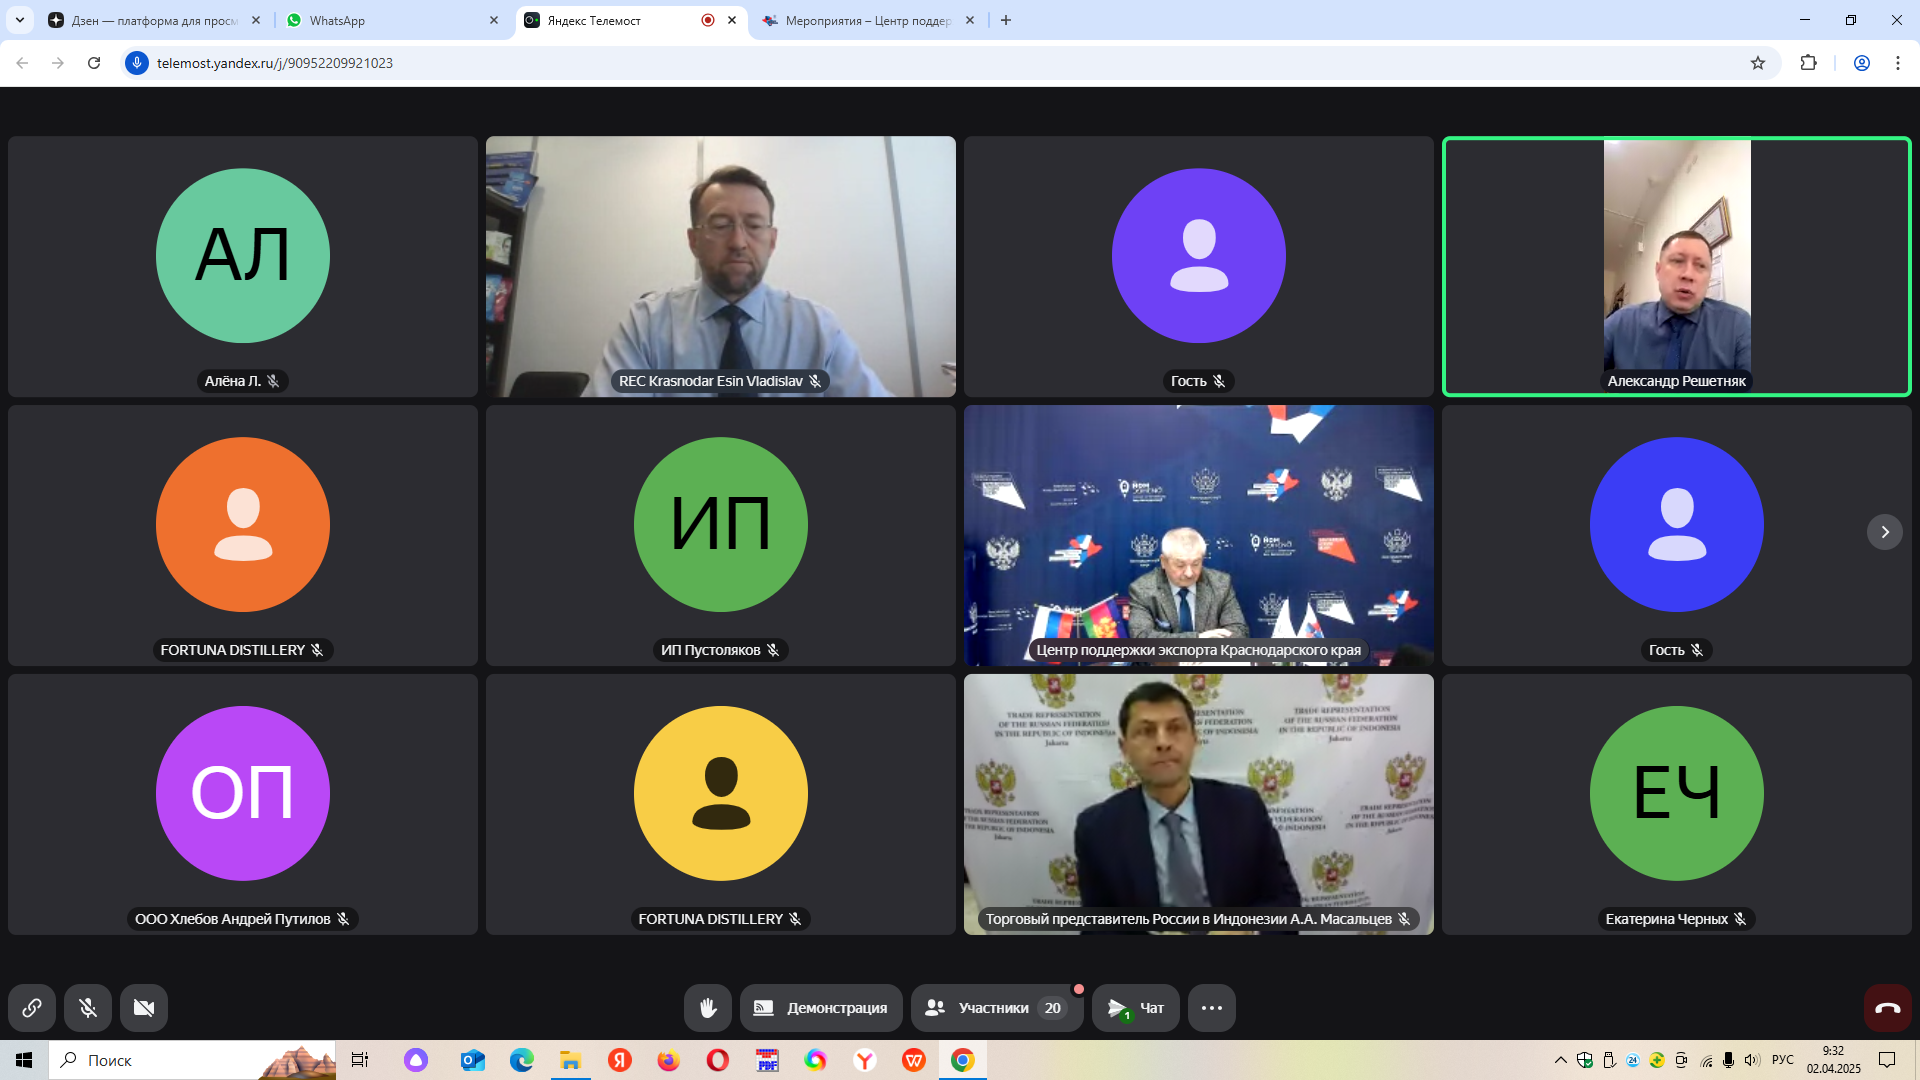Go to next page of participants
The height and width of the screenshot is (1080, 1920).
(1885, 532)
